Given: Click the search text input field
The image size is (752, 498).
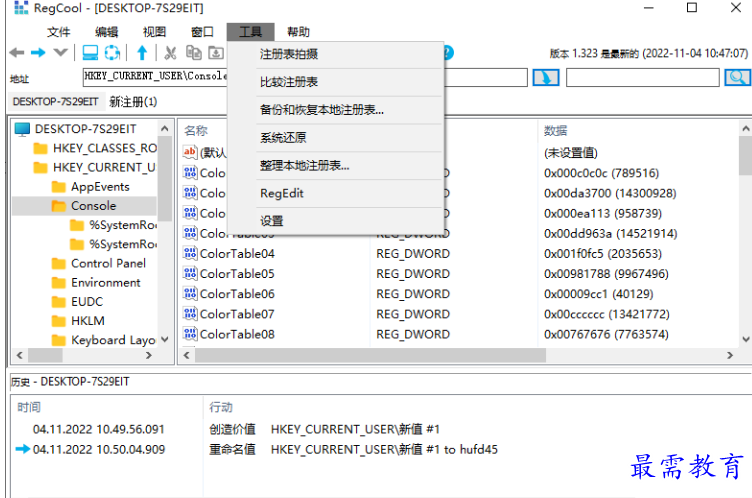Looking at the screenshot, I should [x=643, y=78].
